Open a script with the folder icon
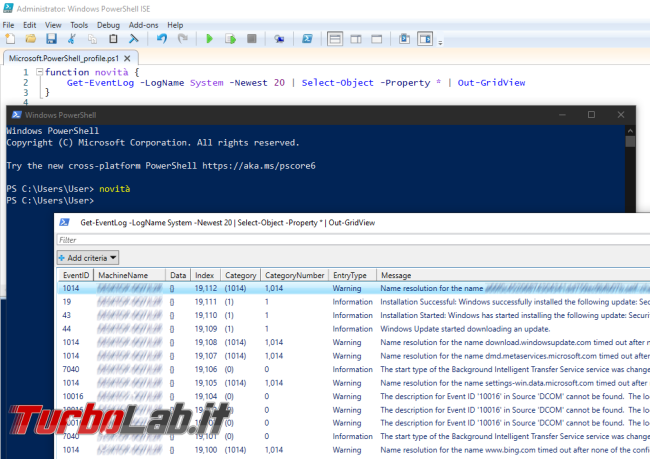 (30, 39)
